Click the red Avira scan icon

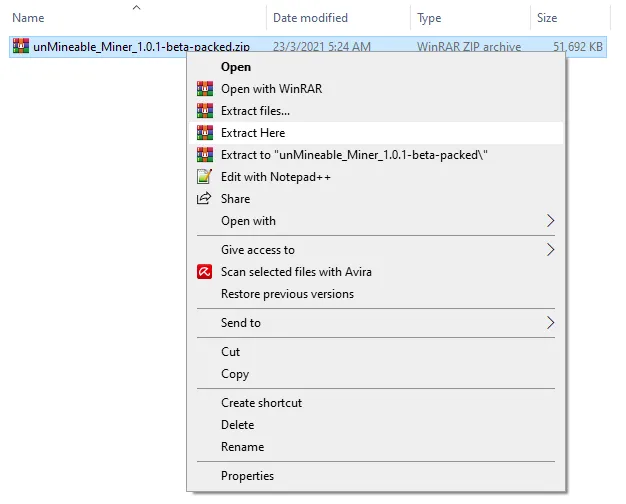pyautogui.click(x=204, y=272)
